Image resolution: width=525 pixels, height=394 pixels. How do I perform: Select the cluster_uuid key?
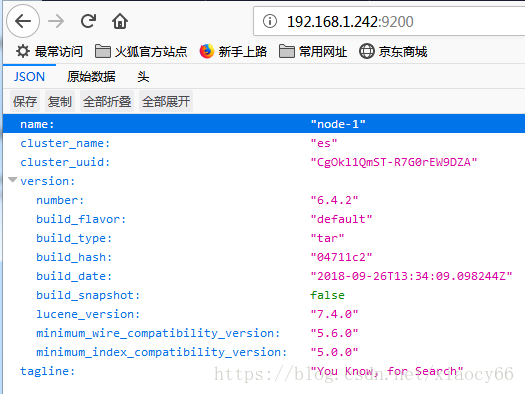[x=65, y=162]
